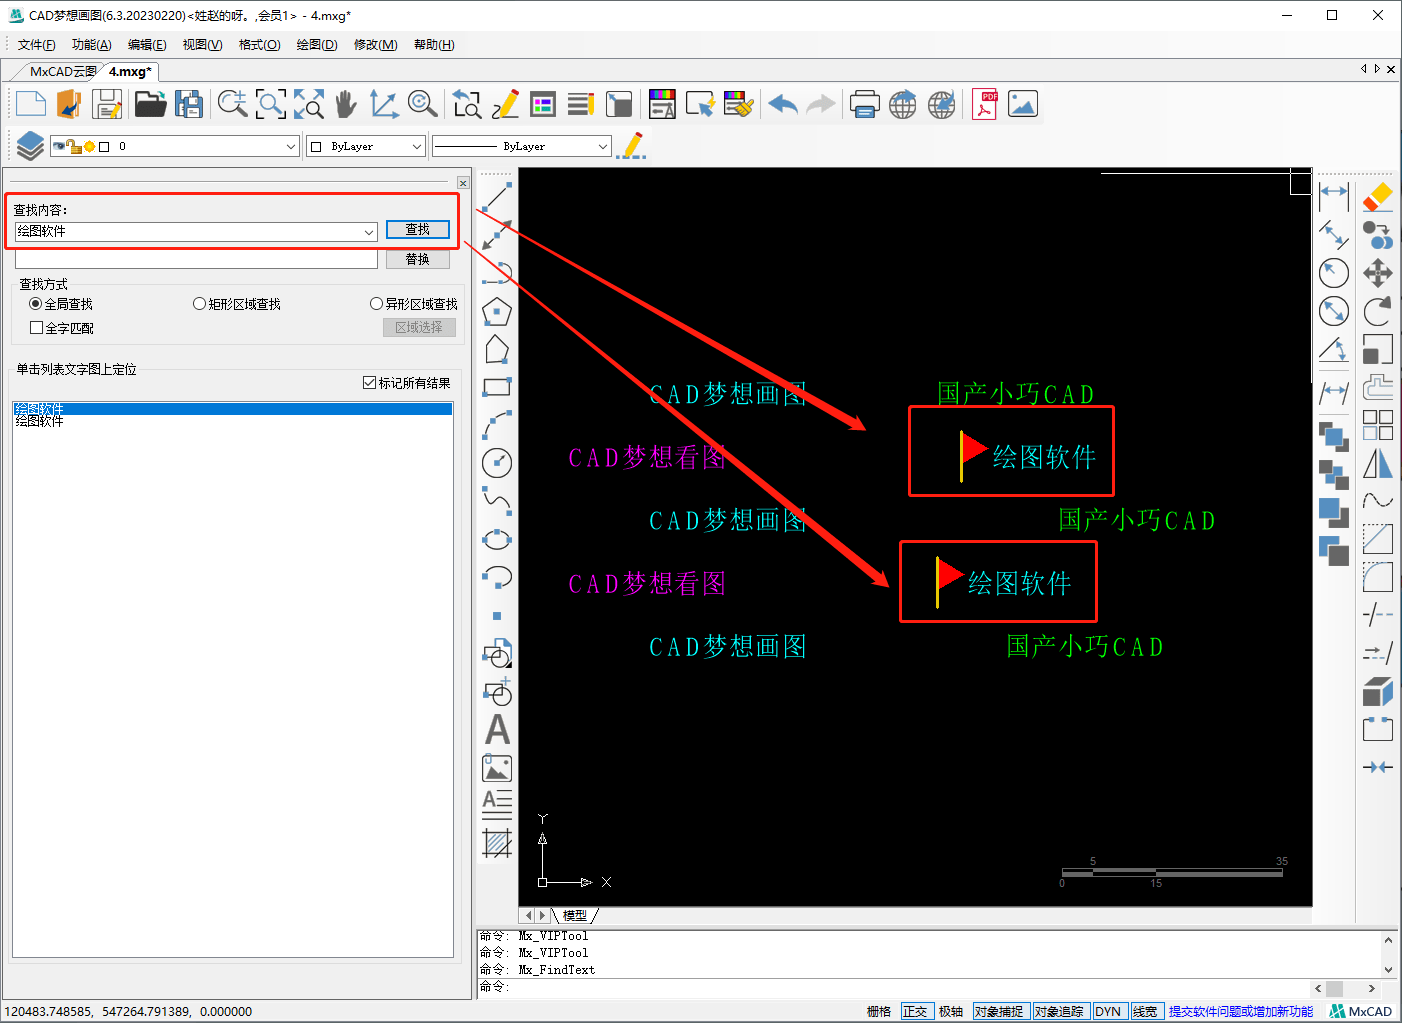Select 全局查找 radio button
This screenshot has height=1023, width=1402.
tap(61, 304)
